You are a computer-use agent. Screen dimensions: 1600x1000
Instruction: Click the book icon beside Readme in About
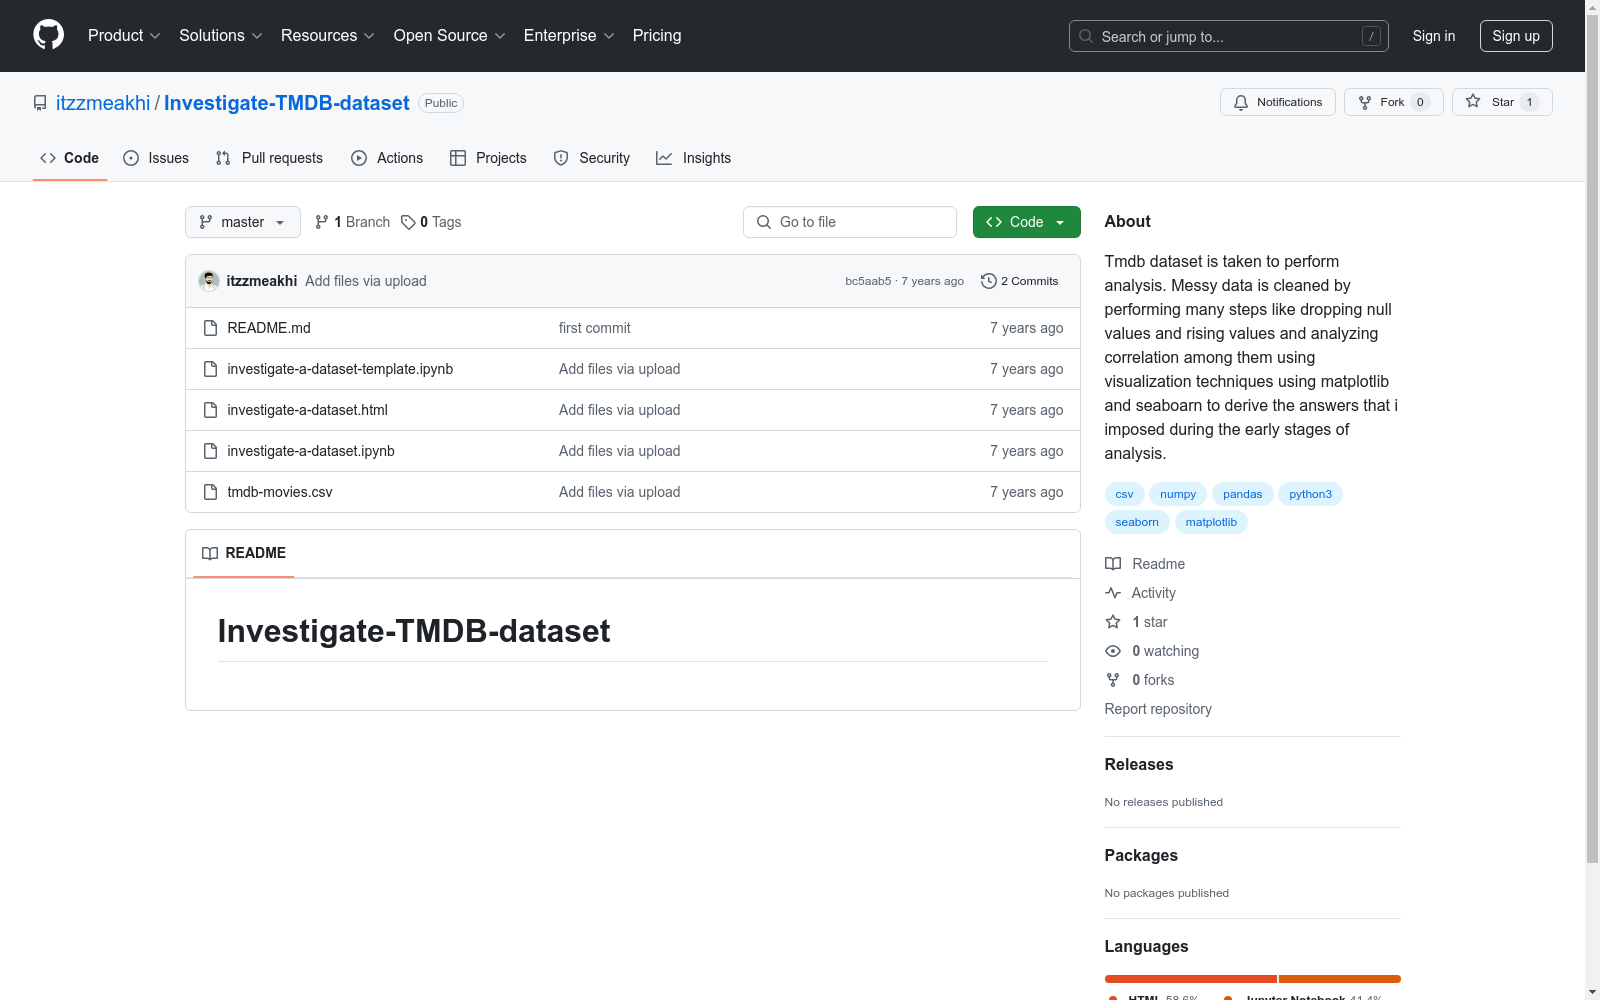(x=1113, y=564)
